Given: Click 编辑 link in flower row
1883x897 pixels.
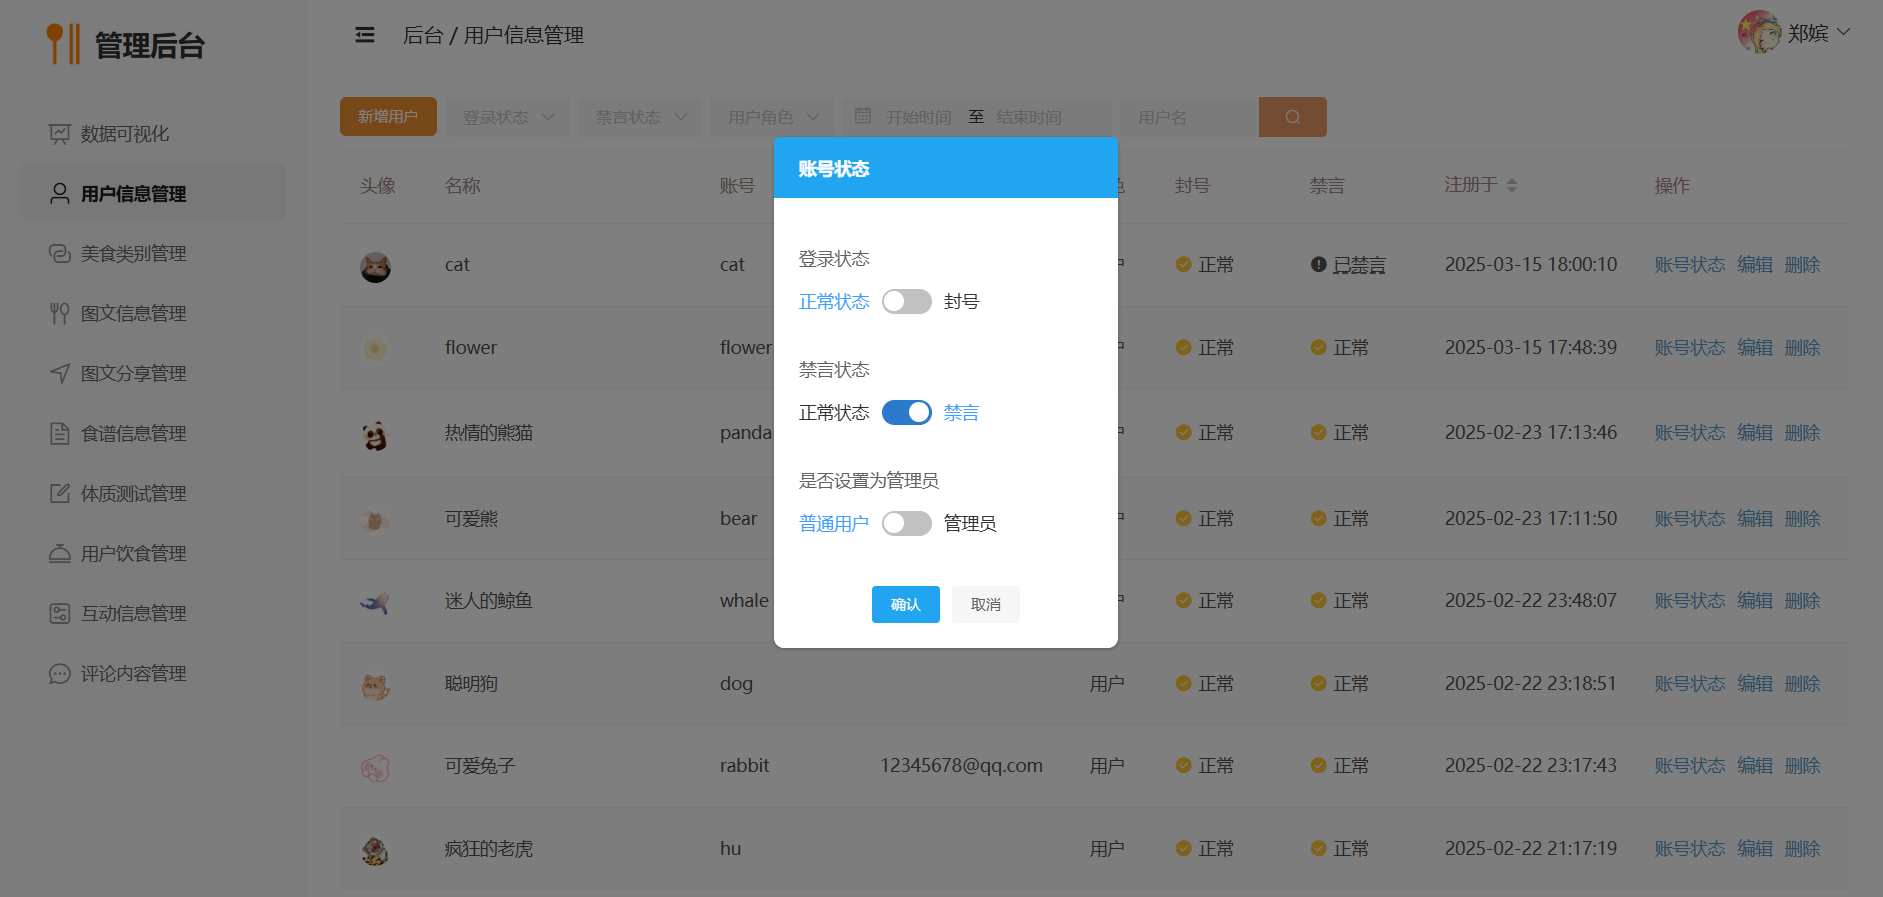Looking at the screenshot, I should [x=1755, y=348].
